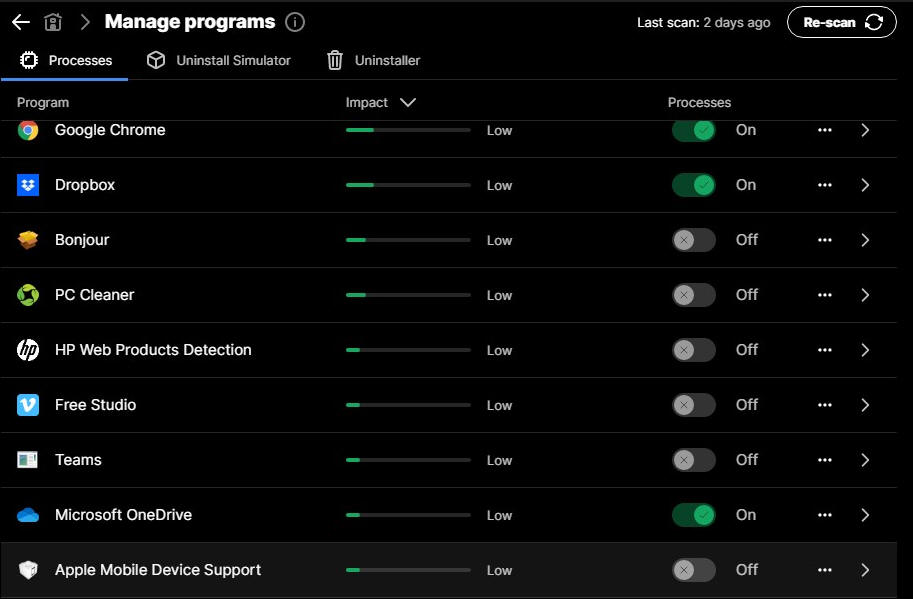Go to home via house icon
Screen dimensions: 913x599
(x=53, y=22)
